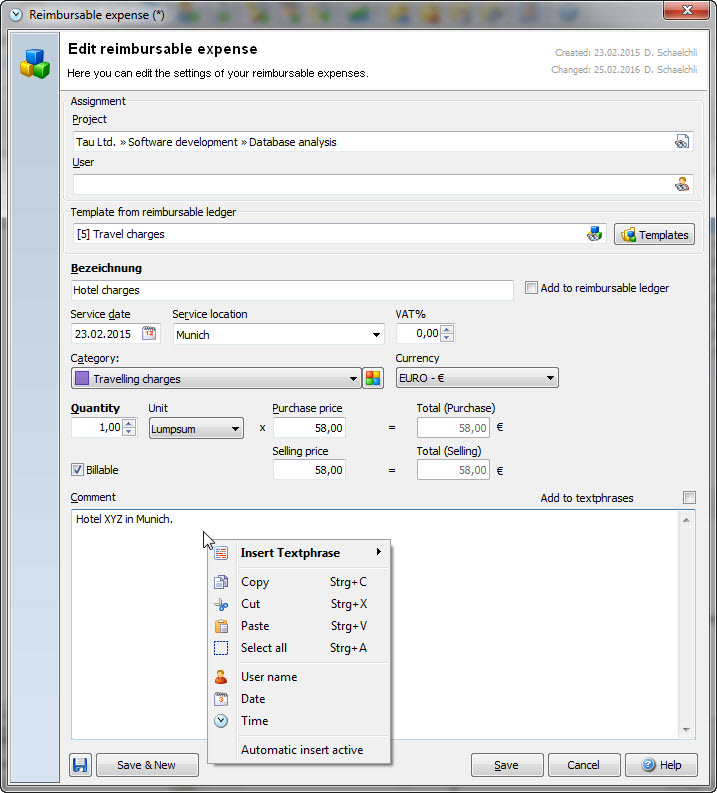Open project browse icon in Project field
The image size is (717, 793).
tap(682, 142)
